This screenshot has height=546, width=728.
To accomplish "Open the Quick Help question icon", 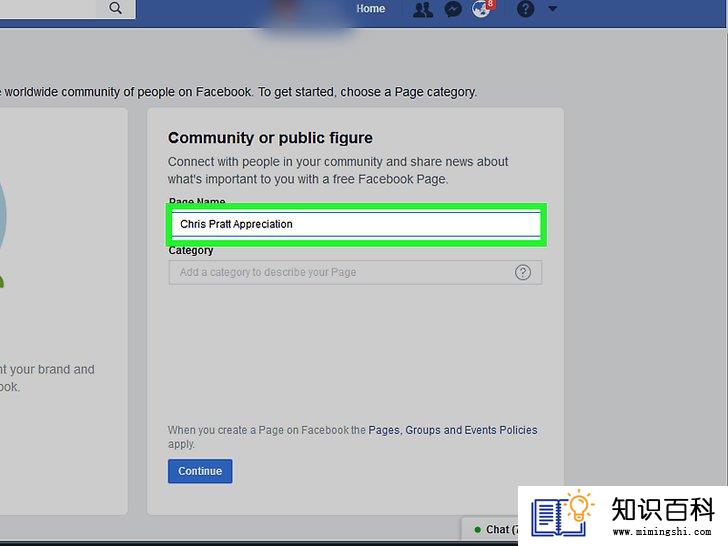I will click(525, 9).
